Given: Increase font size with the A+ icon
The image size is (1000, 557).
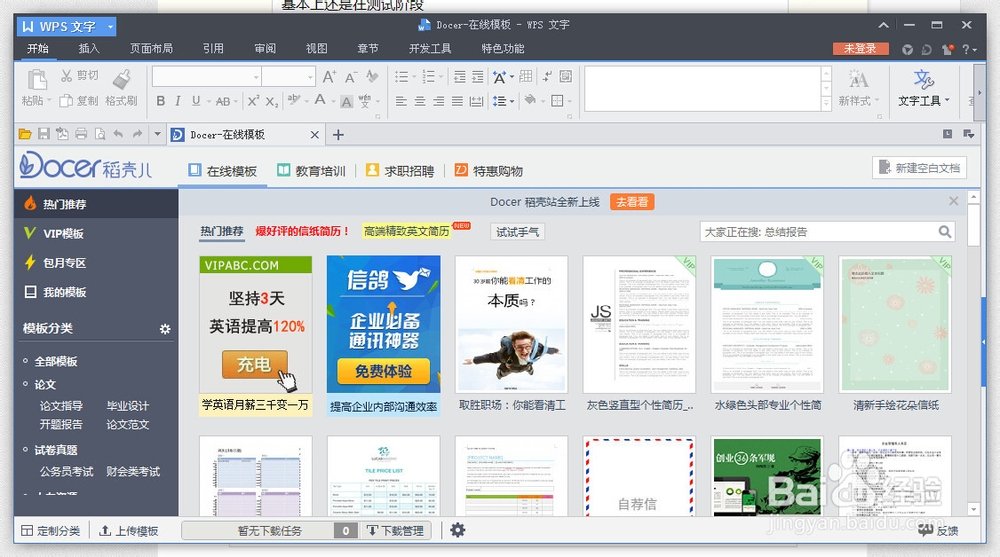Looking at the screenshot, I should [329, 77].
